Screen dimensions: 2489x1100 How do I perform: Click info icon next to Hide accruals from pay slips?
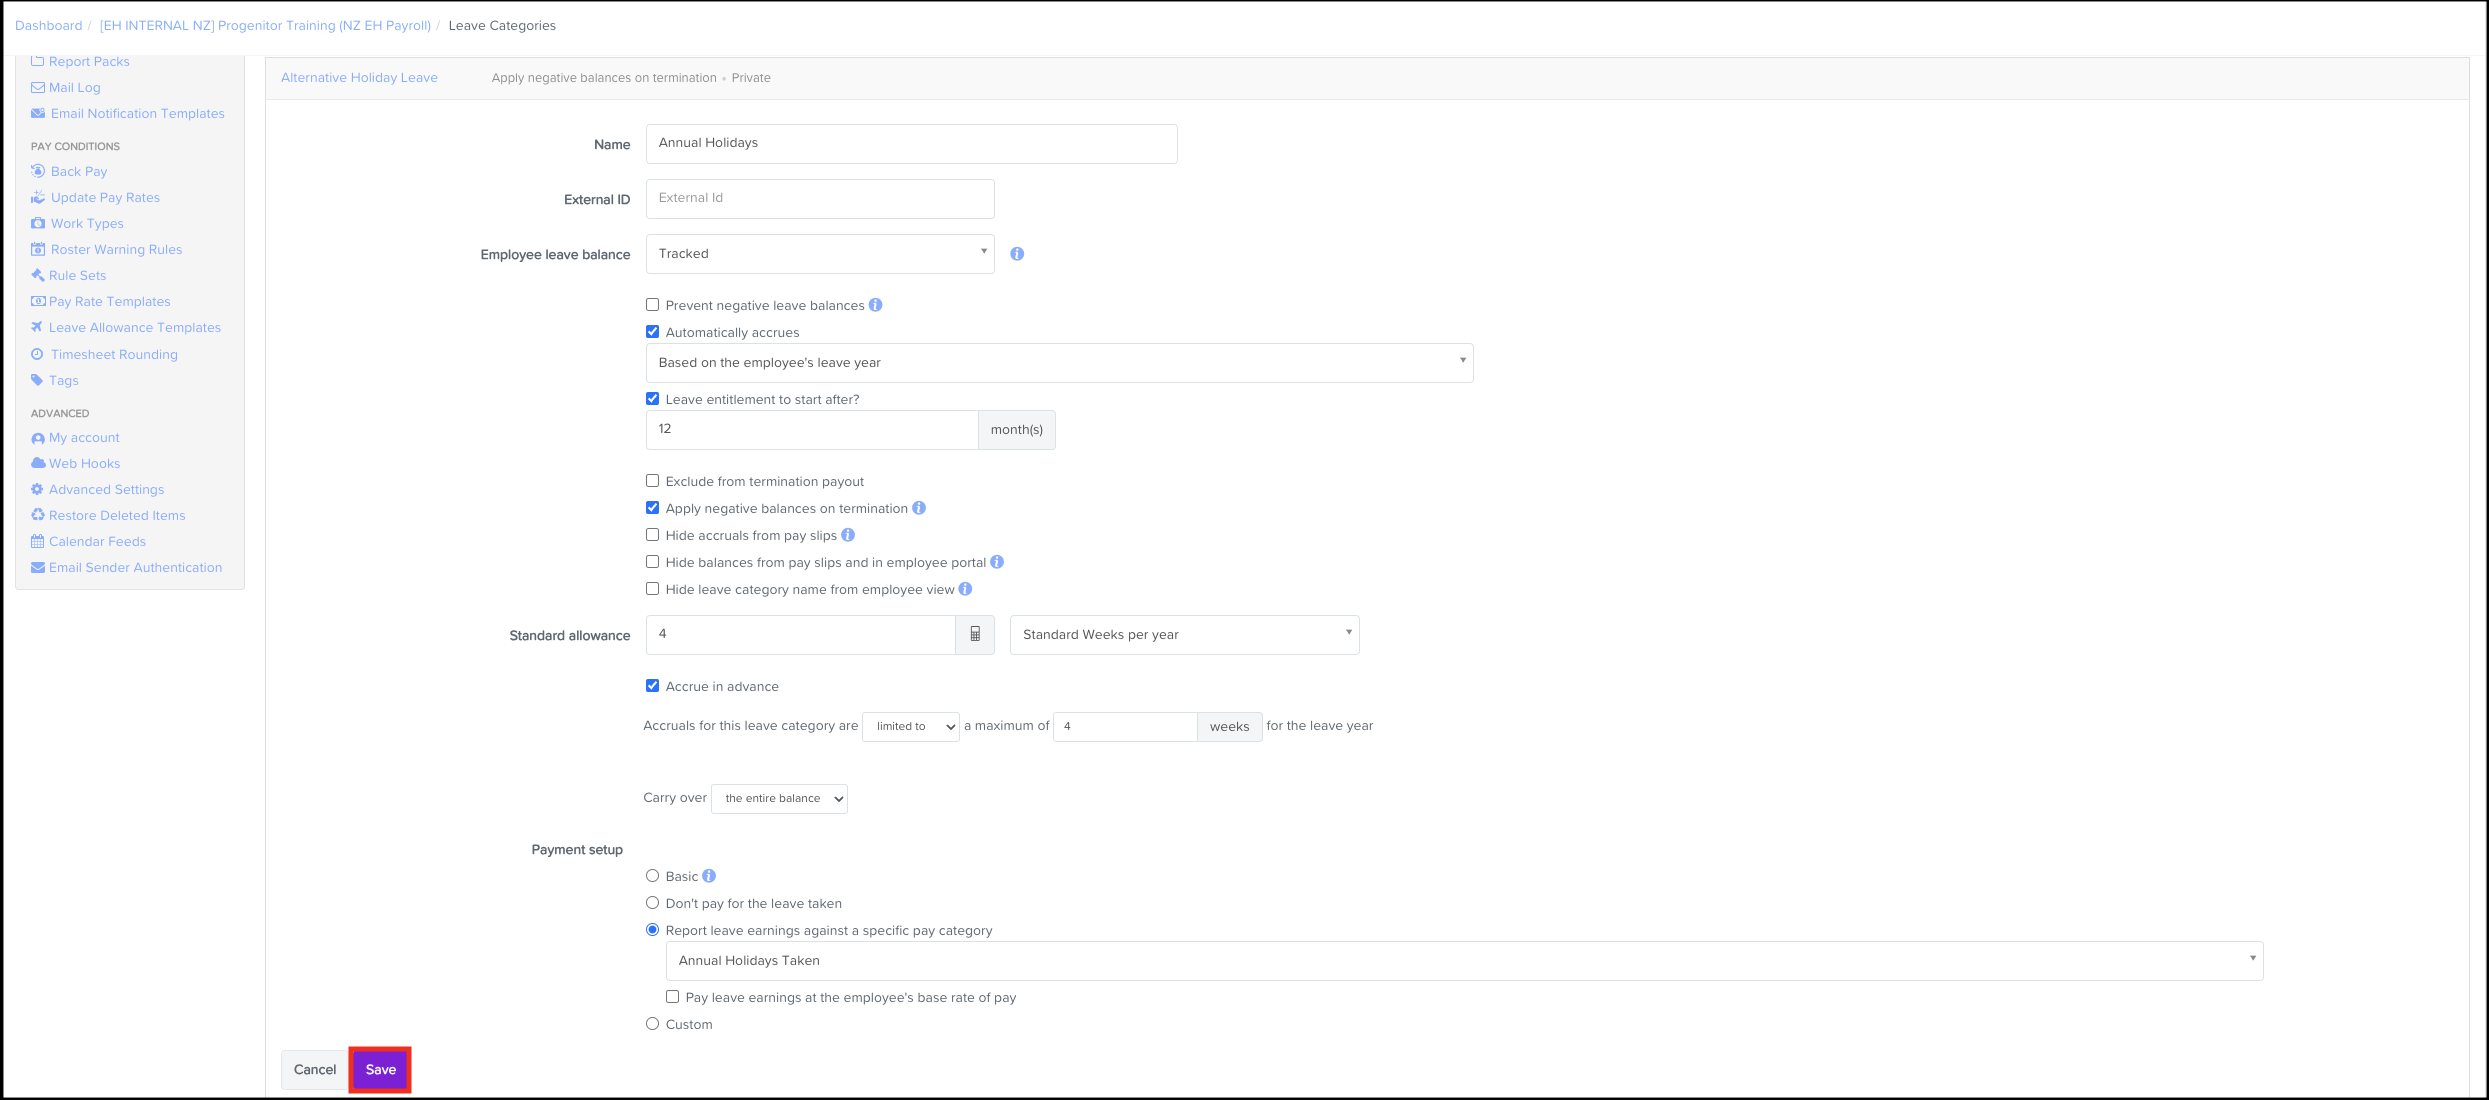point(848,535)
